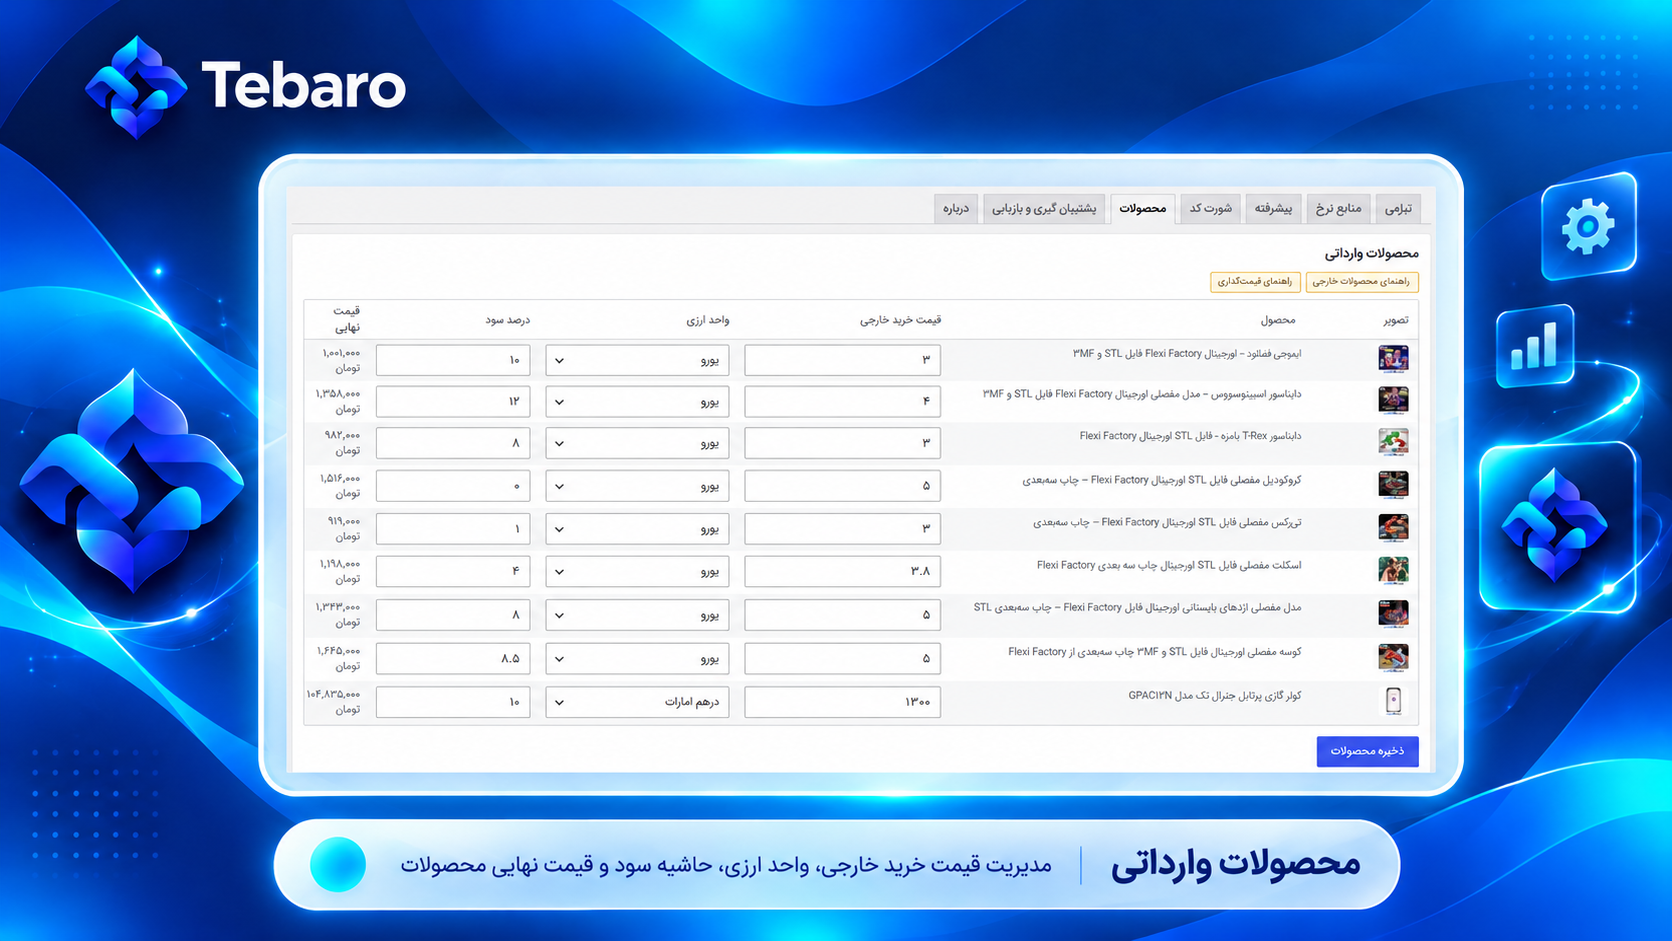This screenshot has height=941, width=1672.
Task: Focus purchase price field for cute T-Rex row
Action: pyautogui.click(x=842, y=443)
